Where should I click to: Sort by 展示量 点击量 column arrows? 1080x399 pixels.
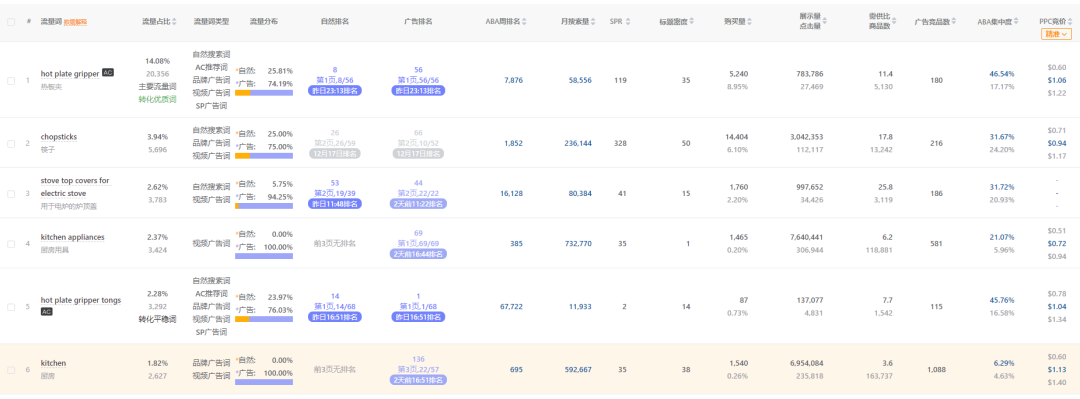(825, 21)
